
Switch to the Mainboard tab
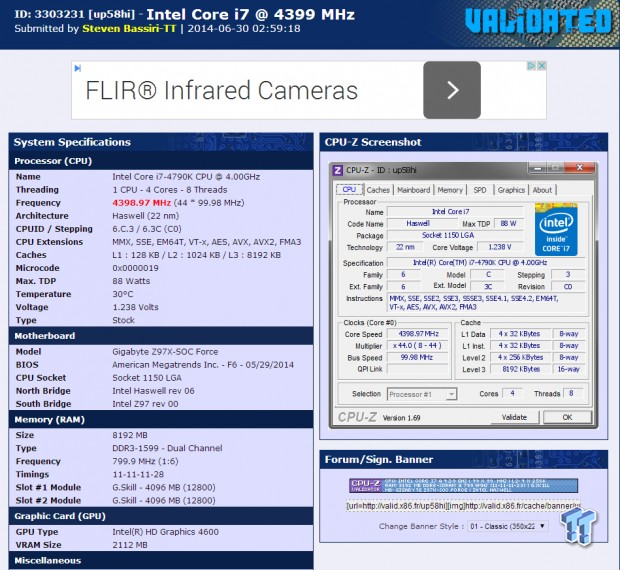tap(414, 190)
